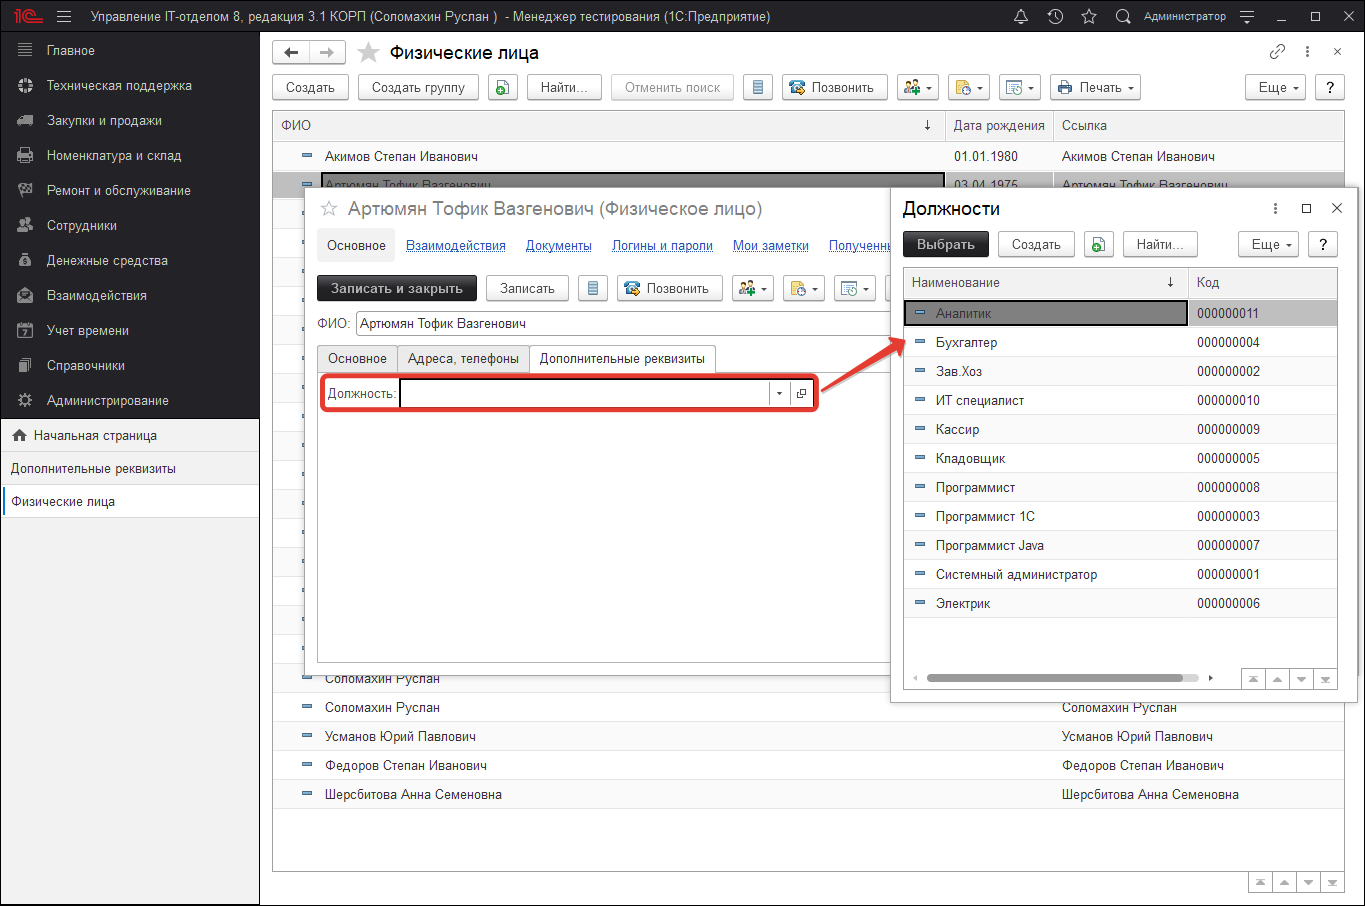Open the search magnifier icon in title bar
The width and height of the screenshot is (1365, 906).
point(1123,16)
